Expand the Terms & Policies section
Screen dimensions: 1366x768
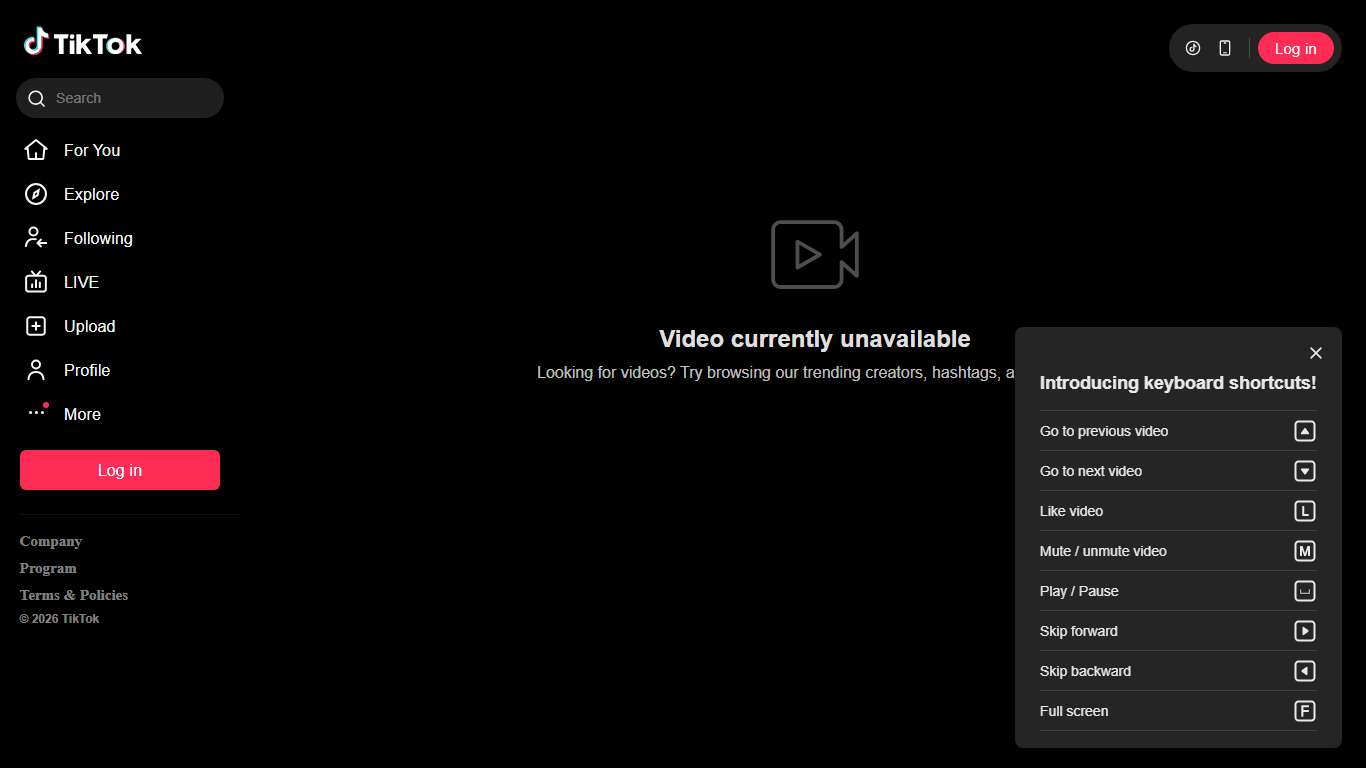click(x=74, y=595)
